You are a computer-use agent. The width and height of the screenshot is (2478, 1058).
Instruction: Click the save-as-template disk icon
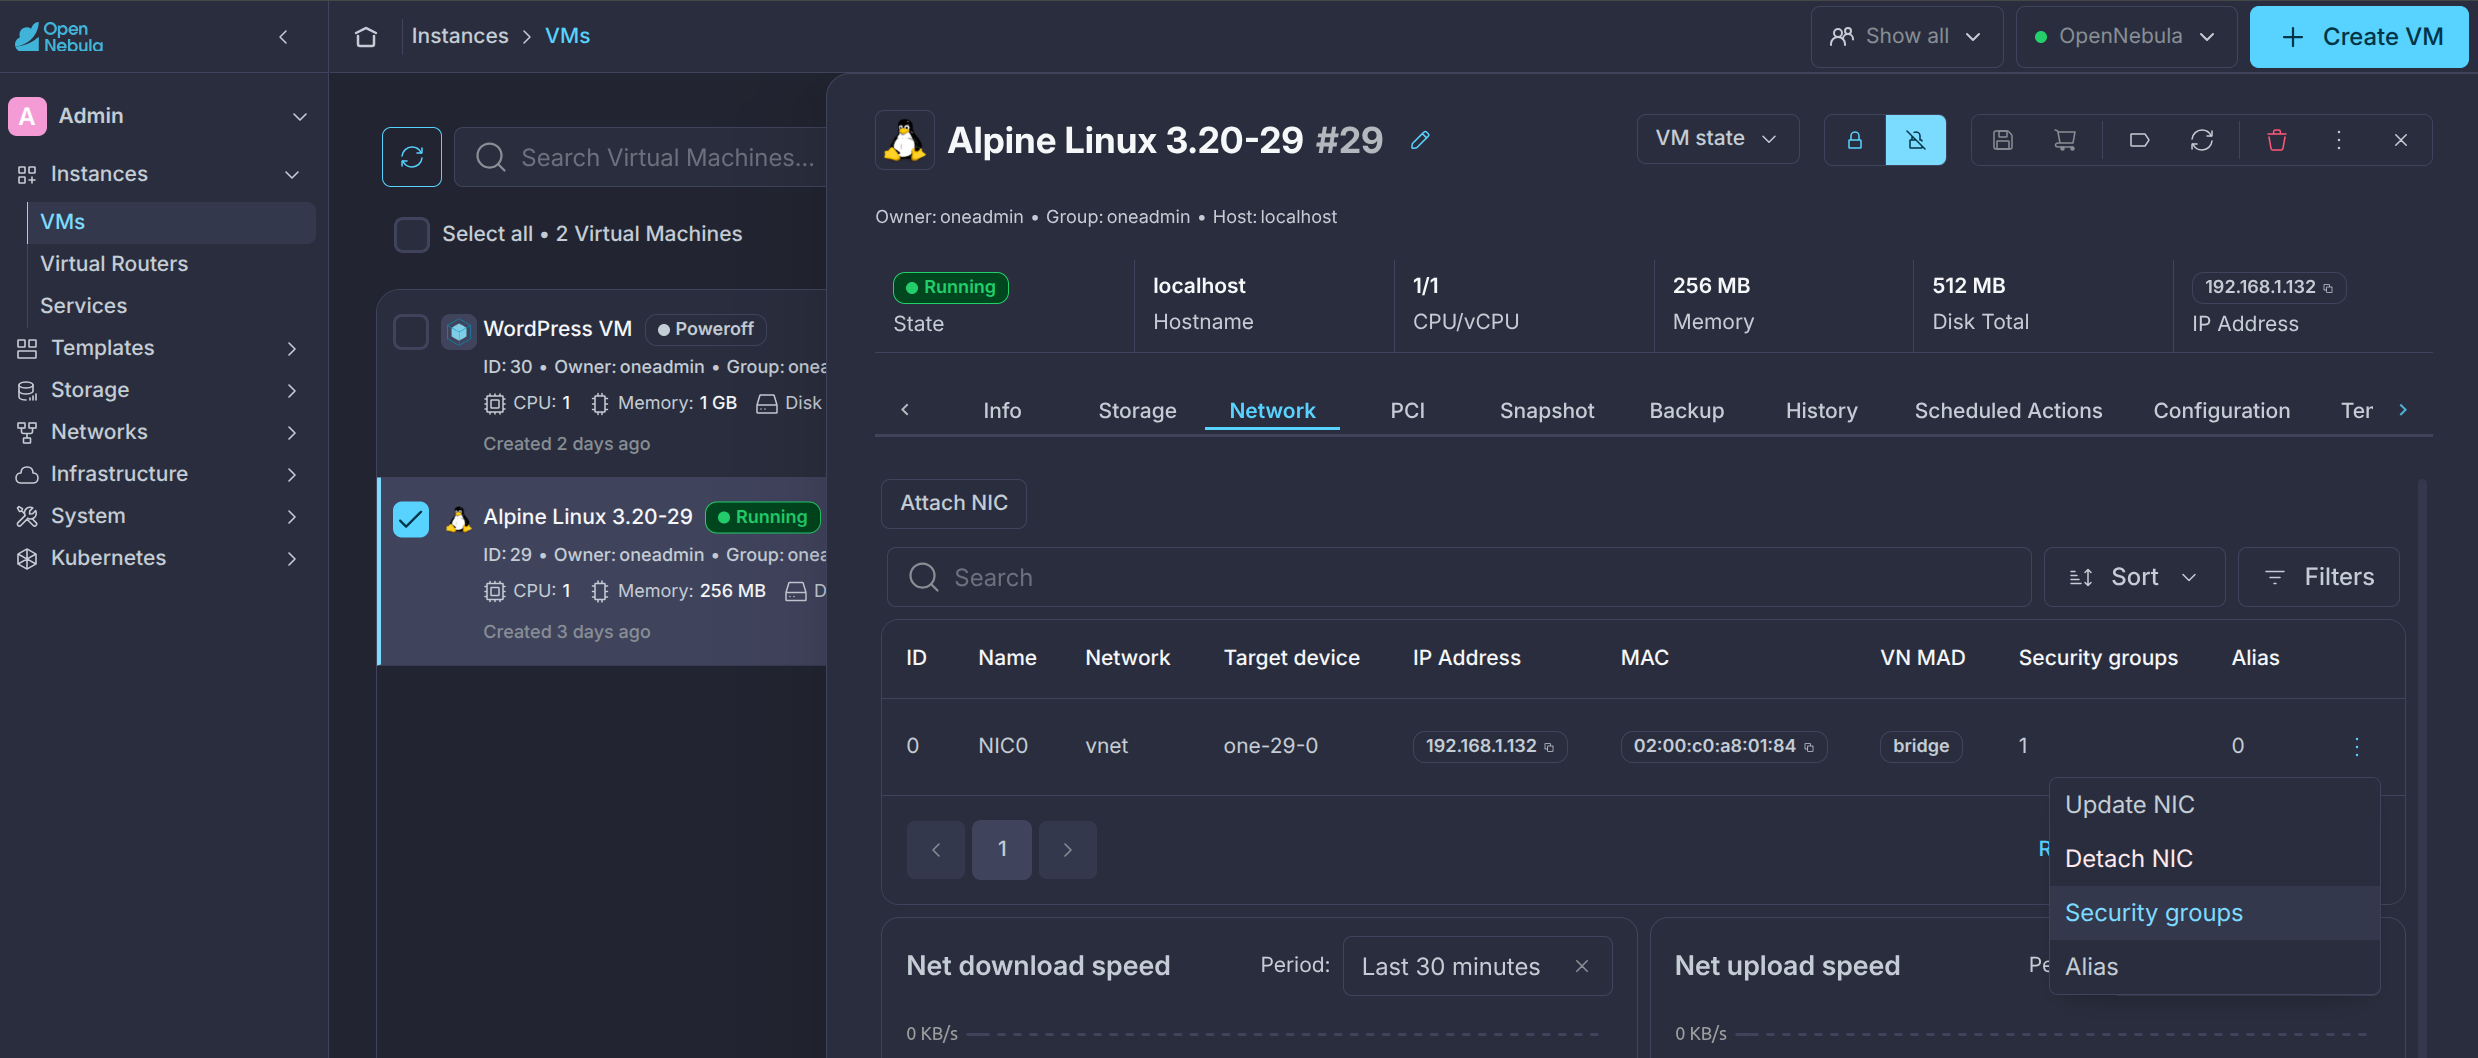click(2003, 140)
